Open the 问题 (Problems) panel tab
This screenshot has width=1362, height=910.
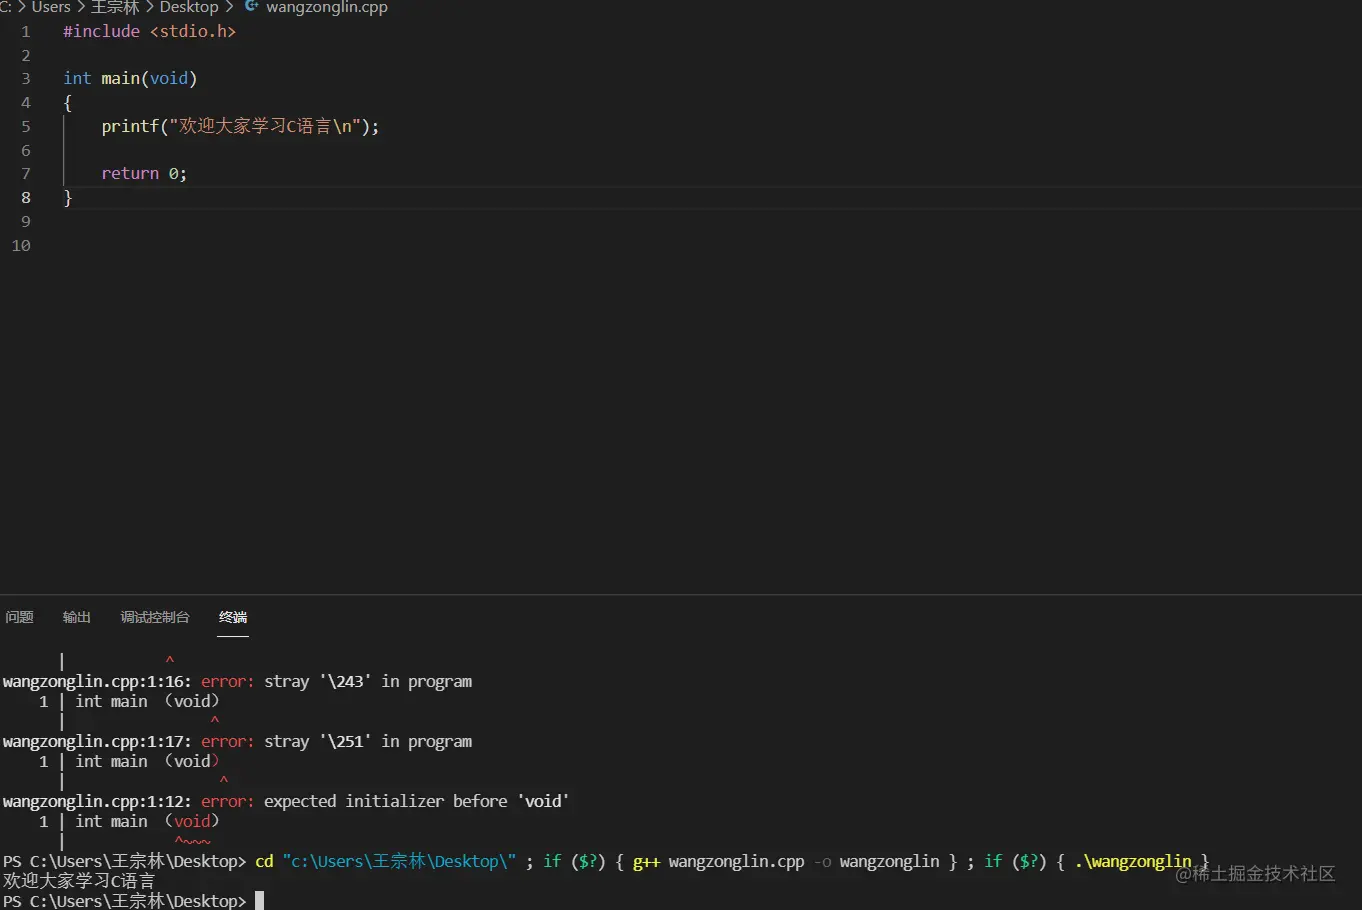(19, 617)
